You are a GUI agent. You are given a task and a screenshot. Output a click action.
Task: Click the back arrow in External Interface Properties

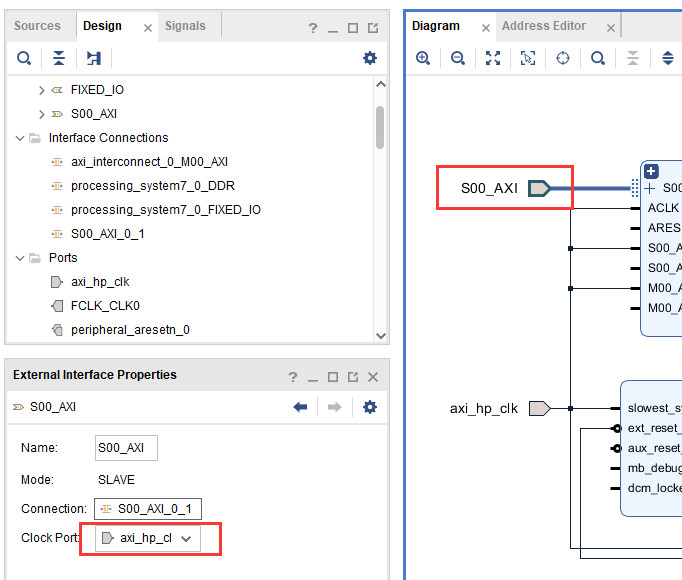click(x=300, y=407)
